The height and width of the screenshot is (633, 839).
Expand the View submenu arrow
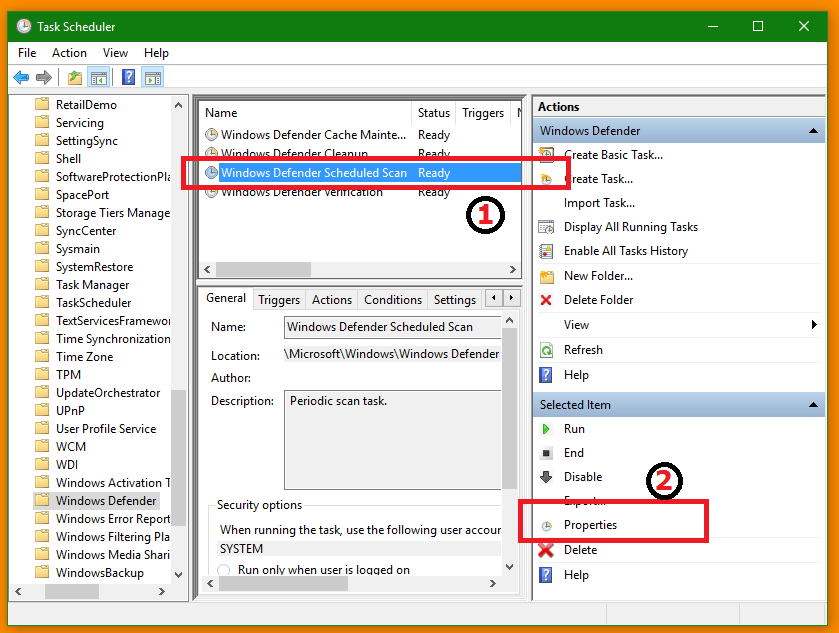pyautogui.click(x=815, y=325)
